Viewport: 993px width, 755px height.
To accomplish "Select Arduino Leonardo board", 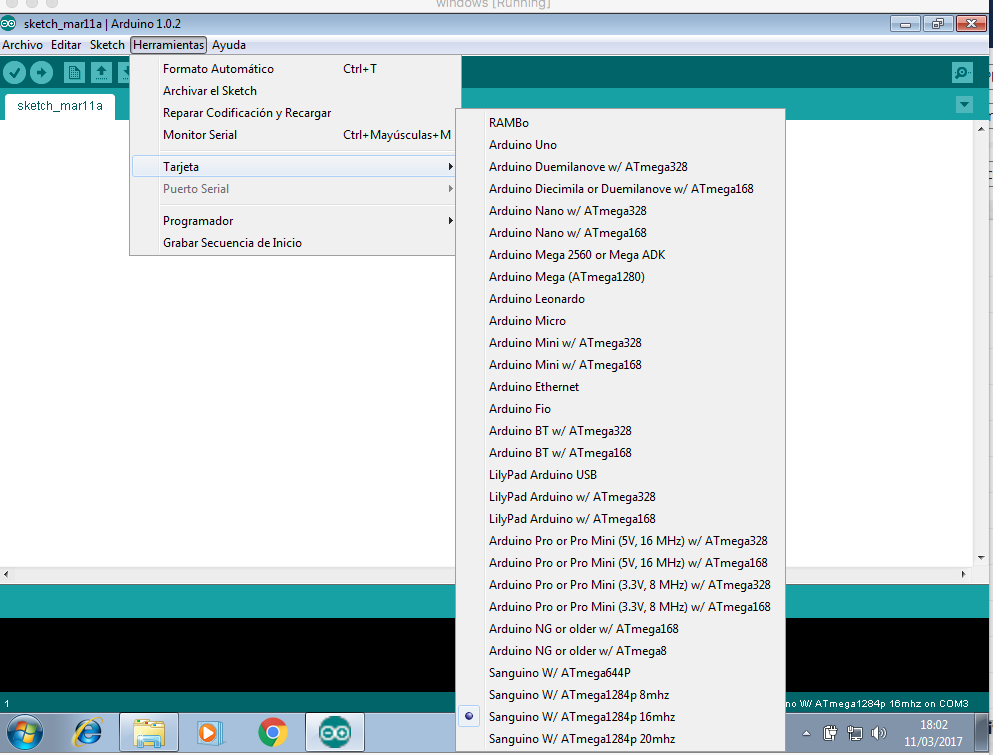I will tap(621, 299).
